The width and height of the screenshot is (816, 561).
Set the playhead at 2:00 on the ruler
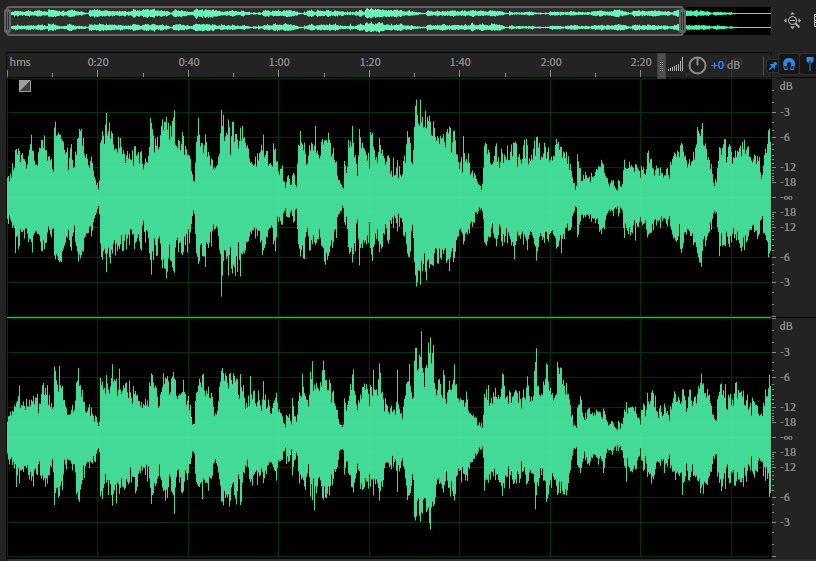(x=551, y=62)
